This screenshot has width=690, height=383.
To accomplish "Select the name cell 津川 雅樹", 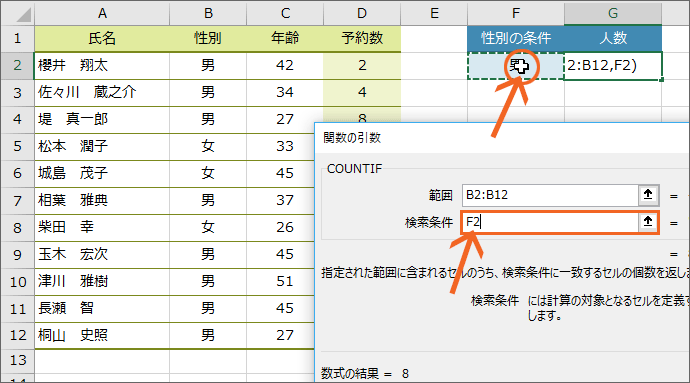I will tap(102, 282).
